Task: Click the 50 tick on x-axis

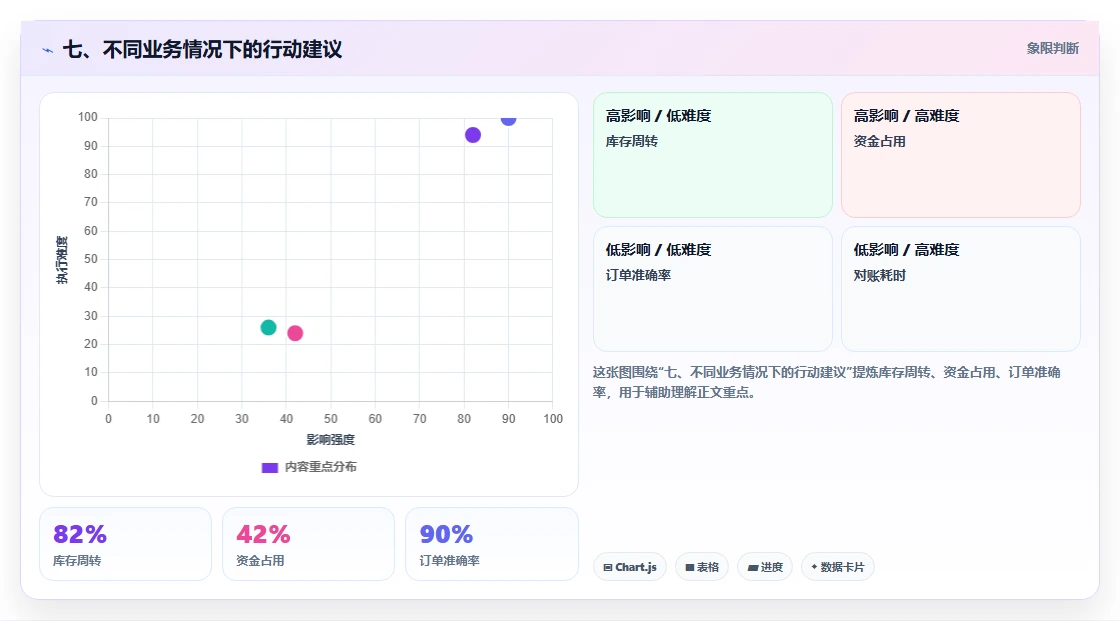Action: click(x=331, y=419)
